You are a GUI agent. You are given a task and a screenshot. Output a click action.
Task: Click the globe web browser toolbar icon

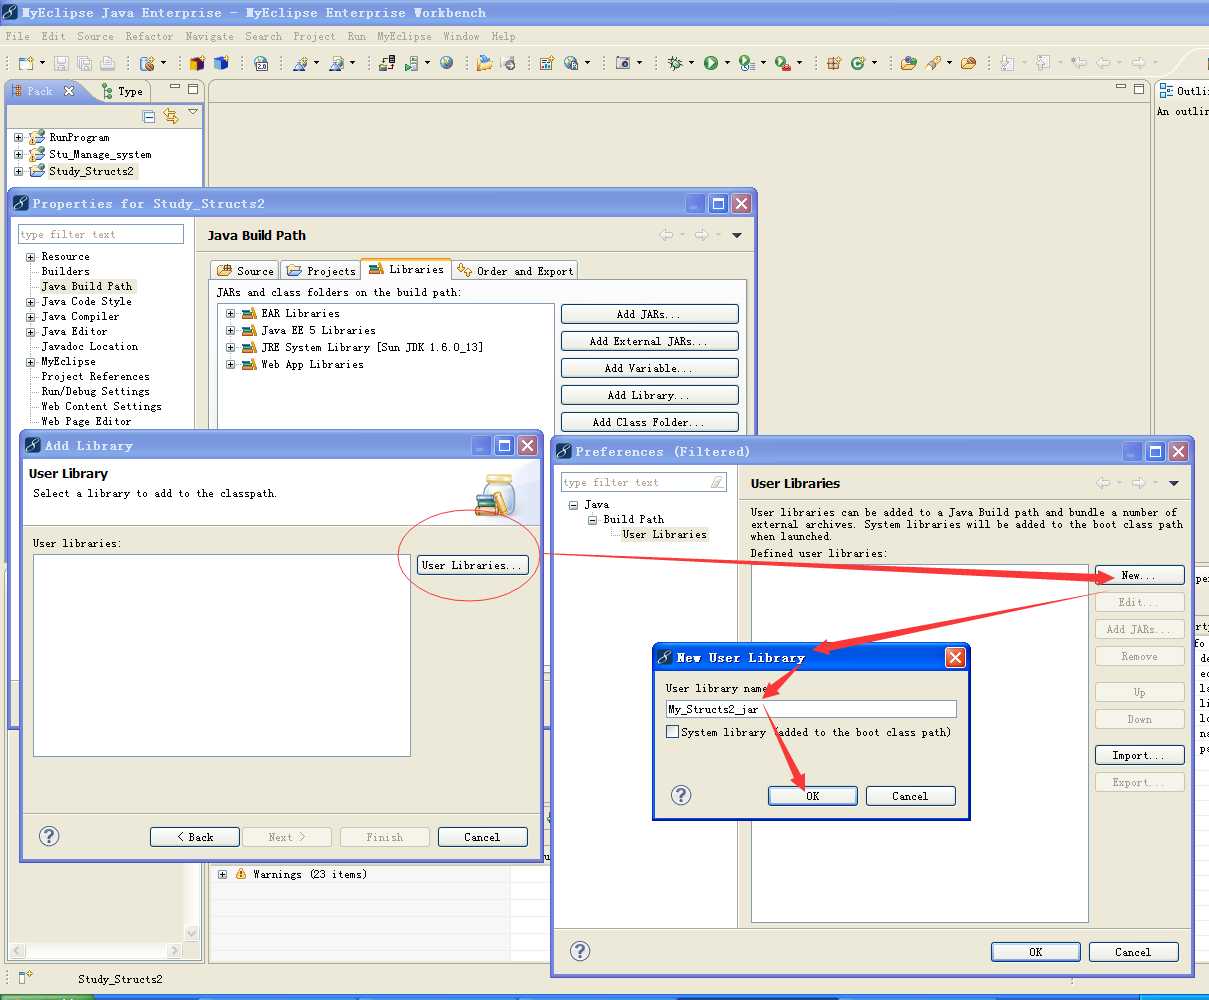pyautogui.click(x=447, y=63)
